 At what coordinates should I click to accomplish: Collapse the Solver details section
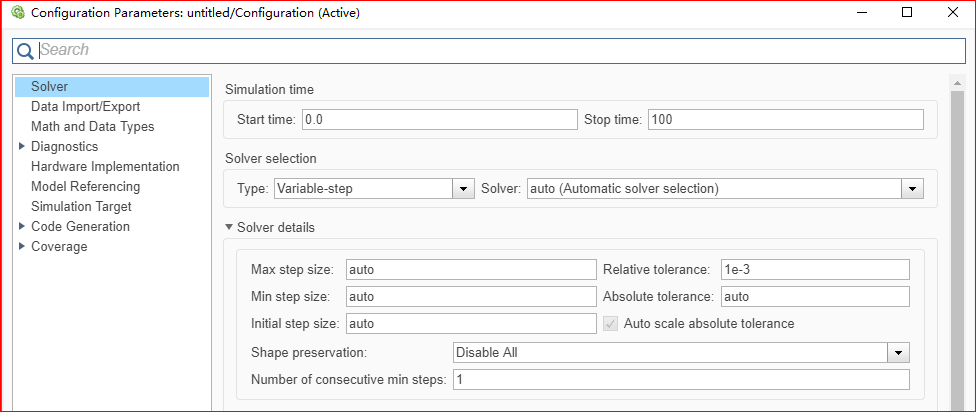click(x=230, y=227)
